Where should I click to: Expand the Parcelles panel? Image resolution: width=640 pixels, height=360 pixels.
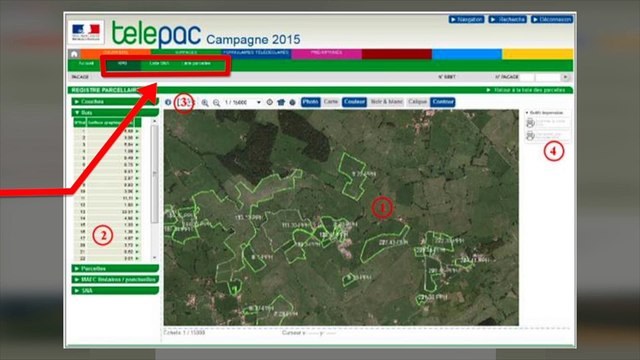(115, 269)
